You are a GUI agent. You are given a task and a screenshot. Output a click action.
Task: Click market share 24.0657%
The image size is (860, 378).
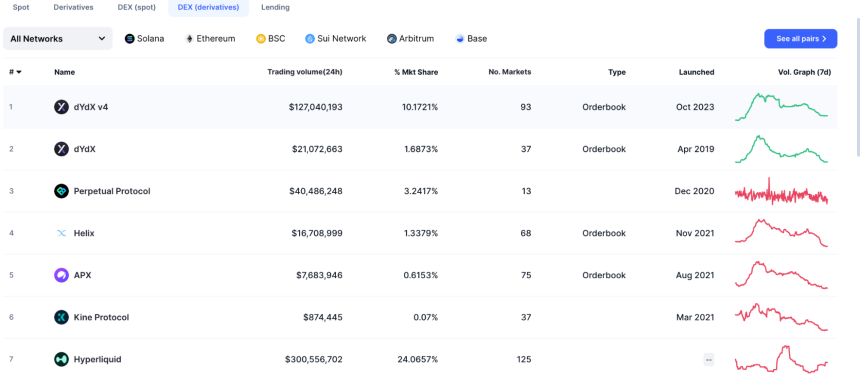(x=418, y=359)
